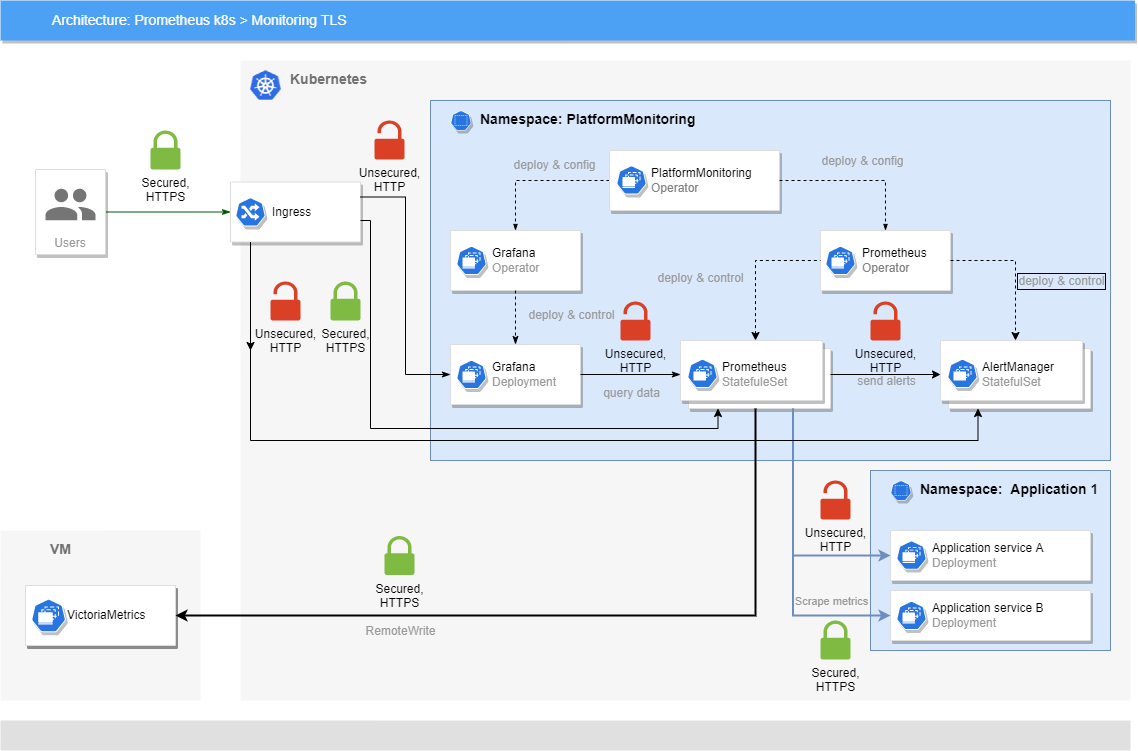This screenshot has width=1138, height=751.
Task: Click the 'VM' group label
Action: click(60, 549)
